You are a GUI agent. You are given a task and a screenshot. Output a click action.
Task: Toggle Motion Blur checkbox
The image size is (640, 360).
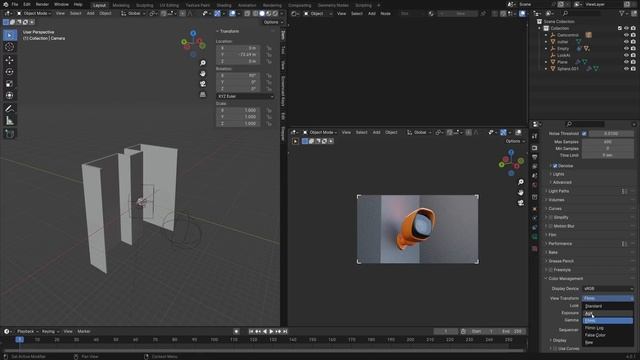tap(551, 226)
